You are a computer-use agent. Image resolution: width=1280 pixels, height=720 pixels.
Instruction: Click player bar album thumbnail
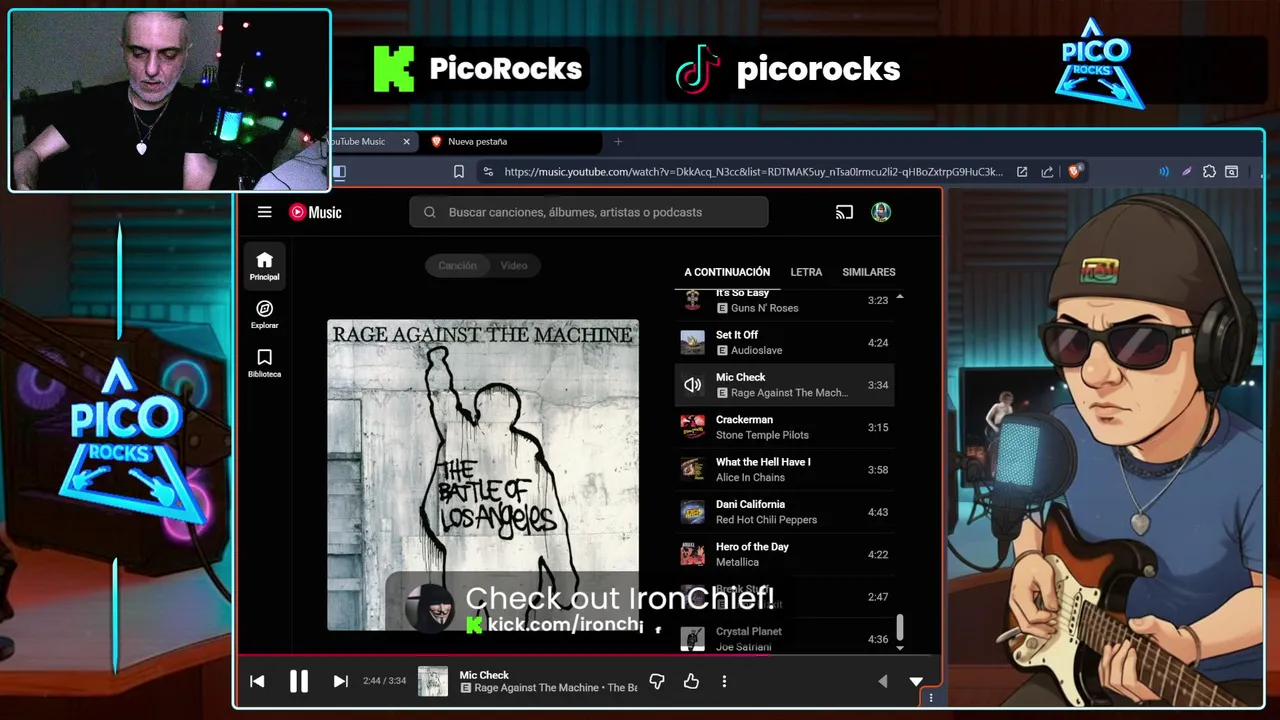[433, 681]
